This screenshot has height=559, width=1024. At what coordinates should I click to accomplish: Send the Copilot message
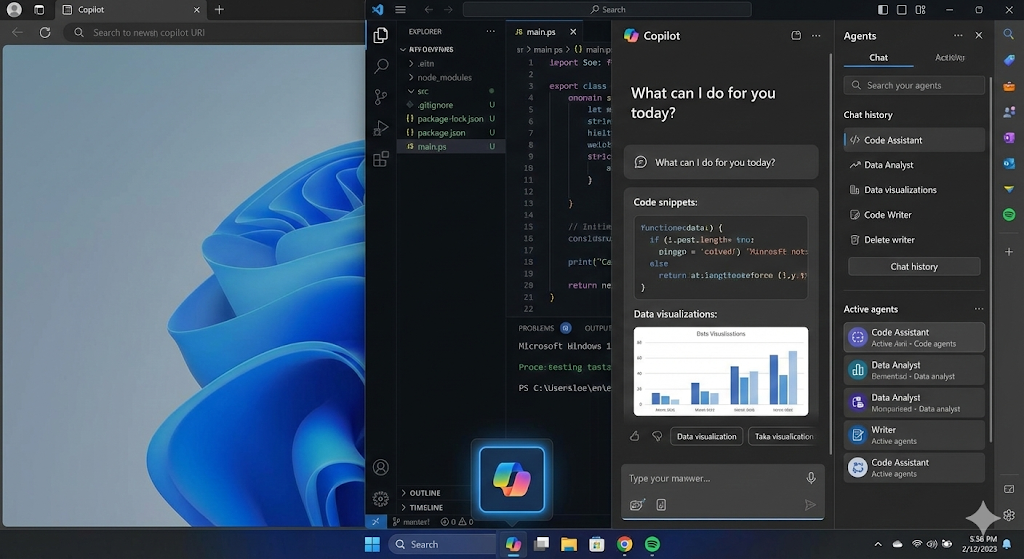point(810,505)
